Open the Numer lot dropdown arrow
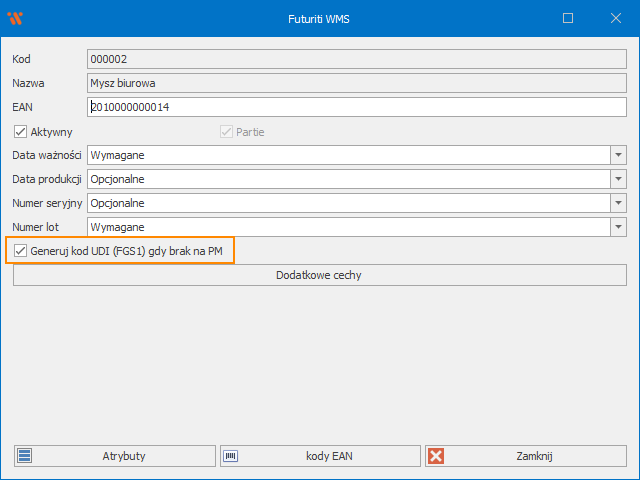Screen dimensions: 640x480 618,227
